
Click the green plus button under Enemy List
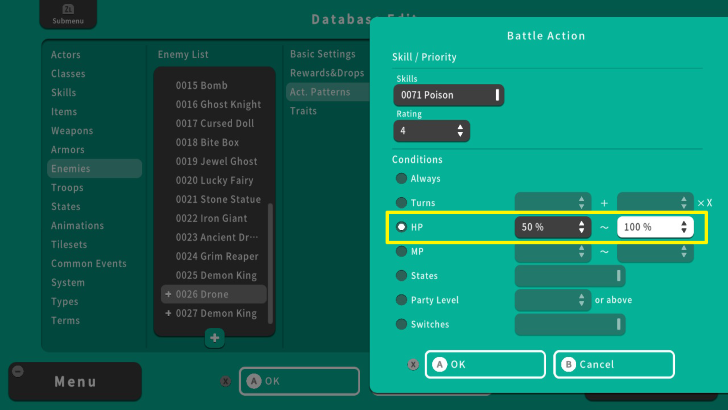coord(214,338)
